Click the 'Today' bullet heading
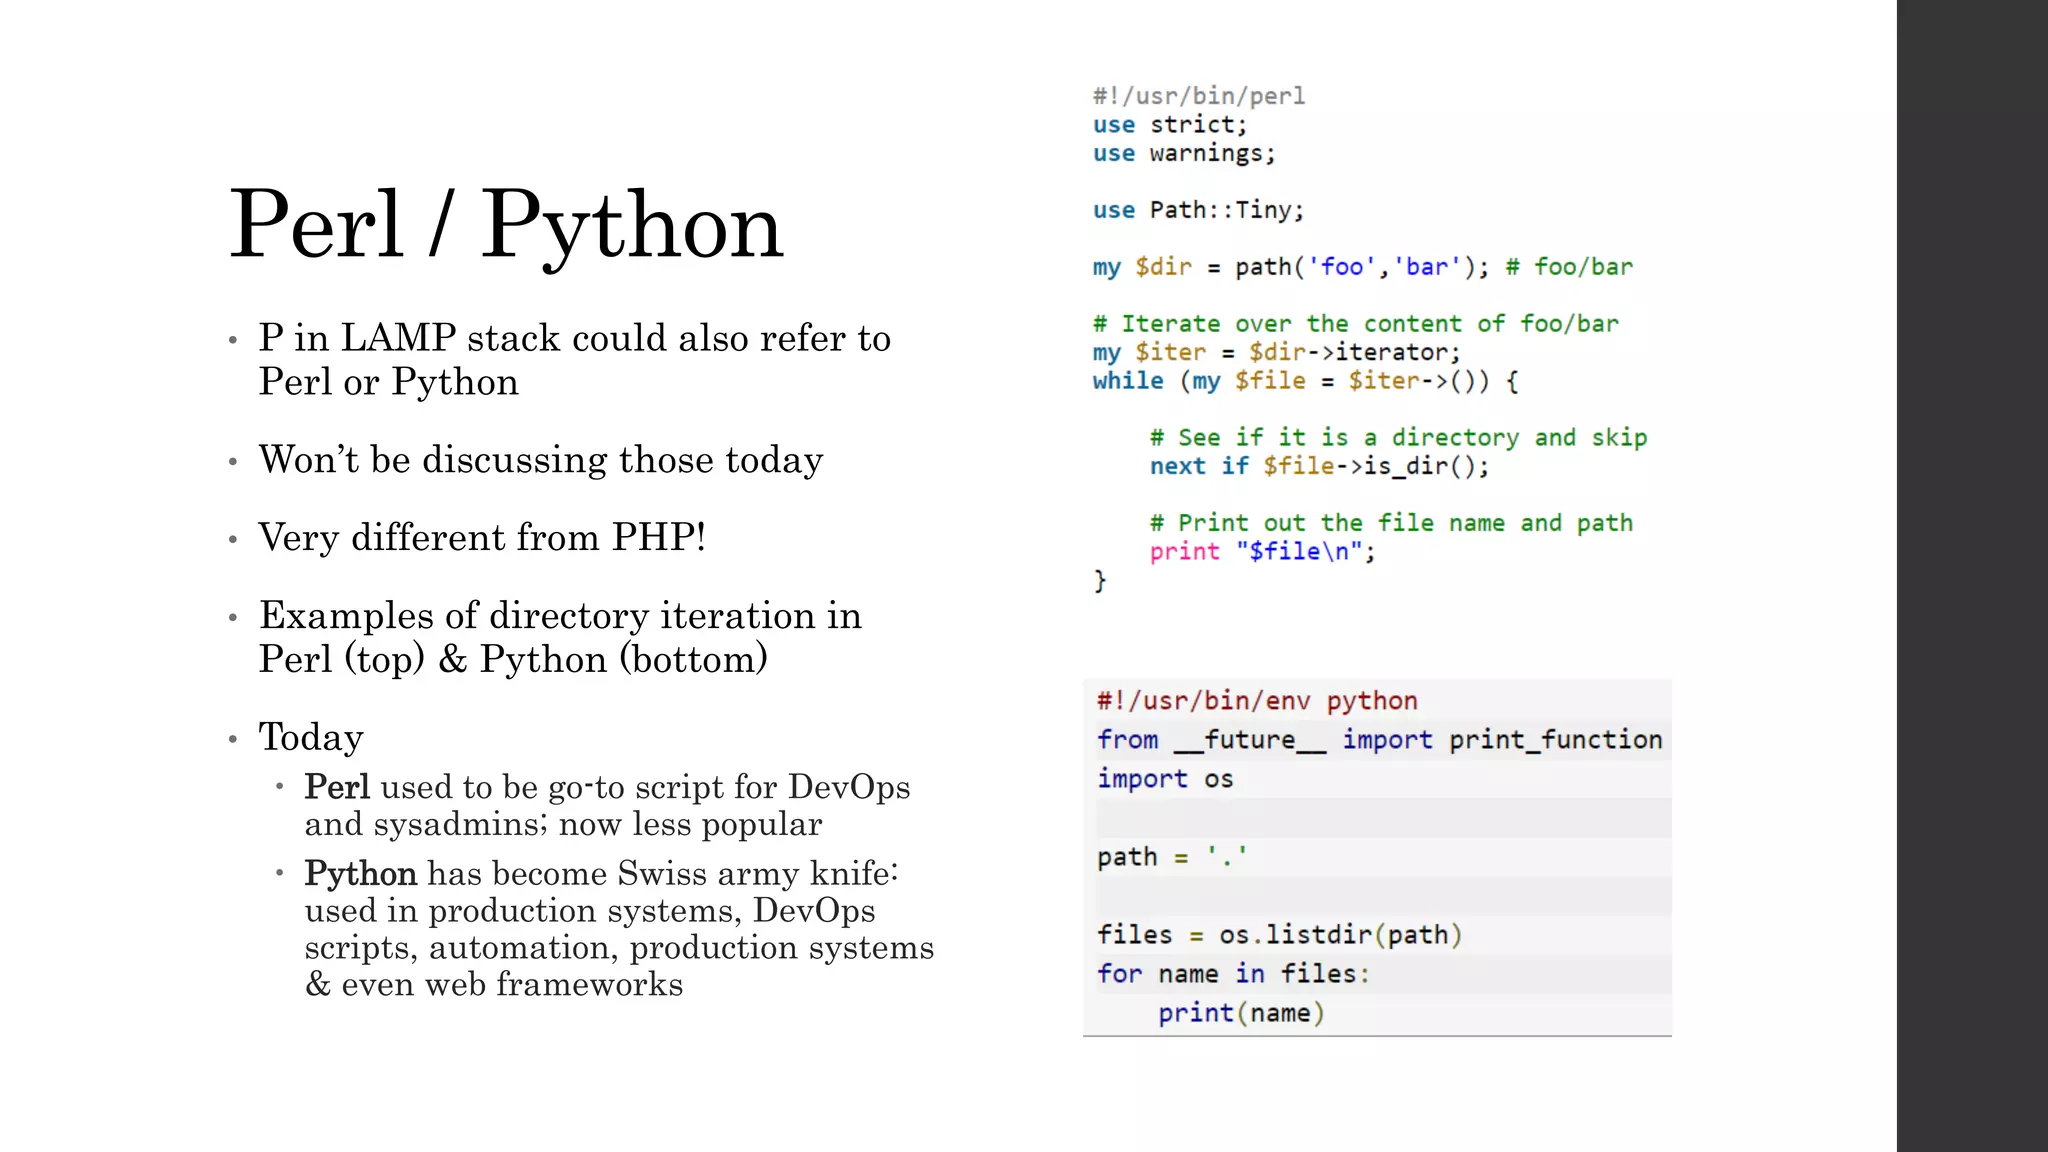 311,737
